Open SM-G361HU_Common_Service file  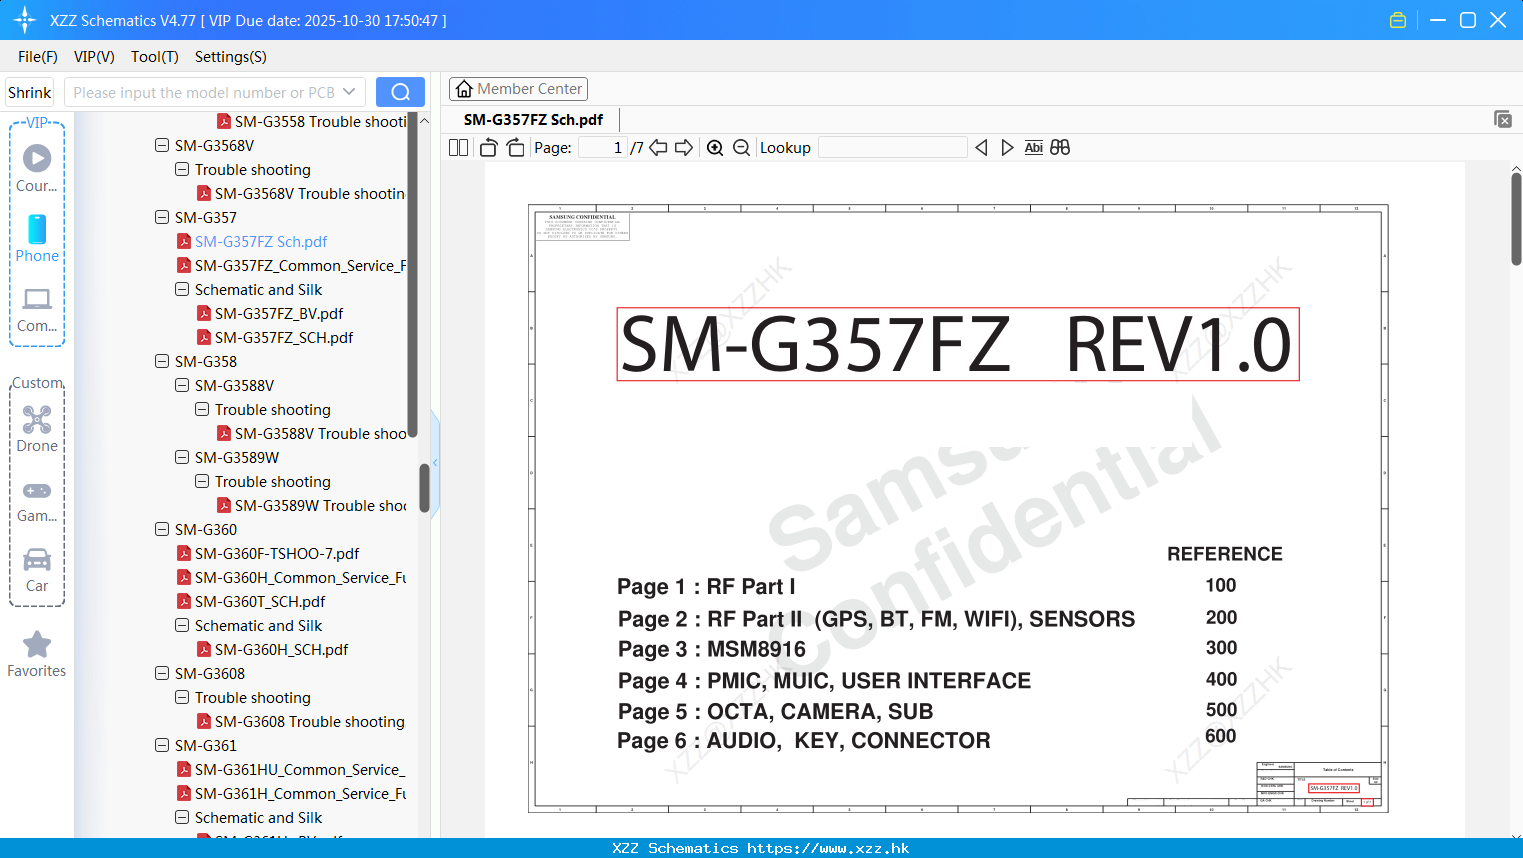pos(291,769)
